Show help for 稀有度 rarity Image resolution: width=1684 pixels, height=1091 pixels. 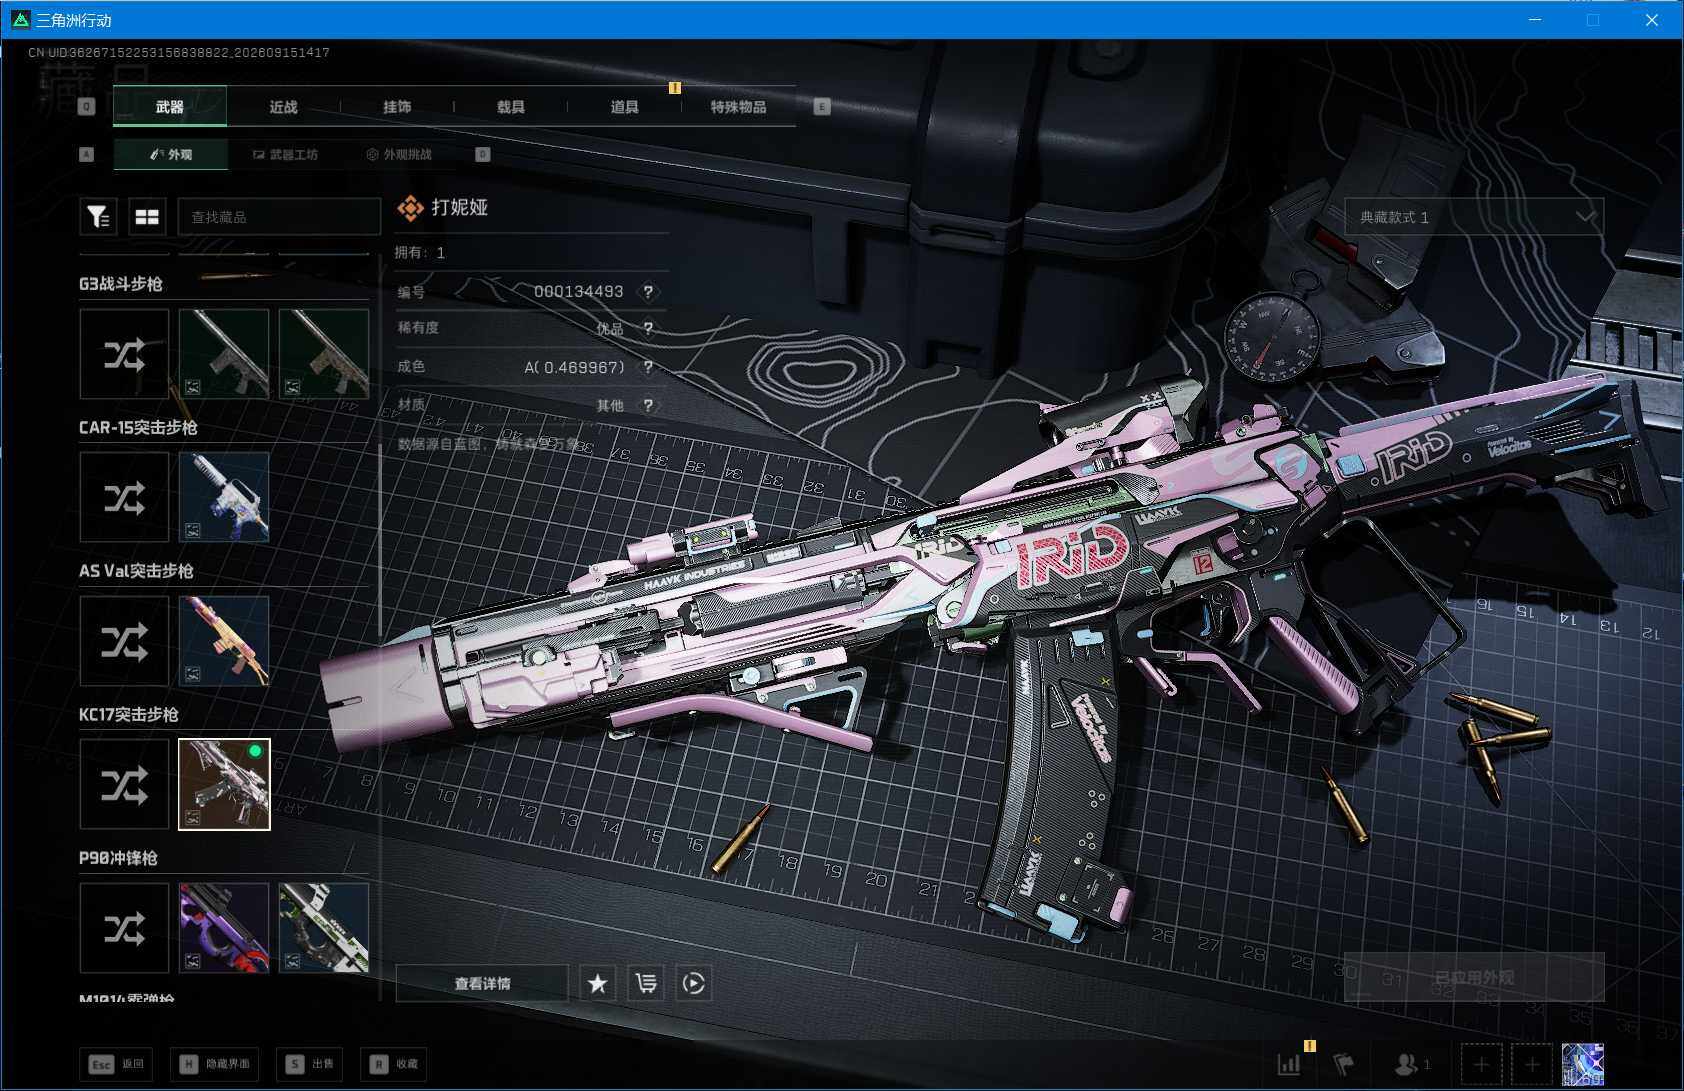coord(648,328)
